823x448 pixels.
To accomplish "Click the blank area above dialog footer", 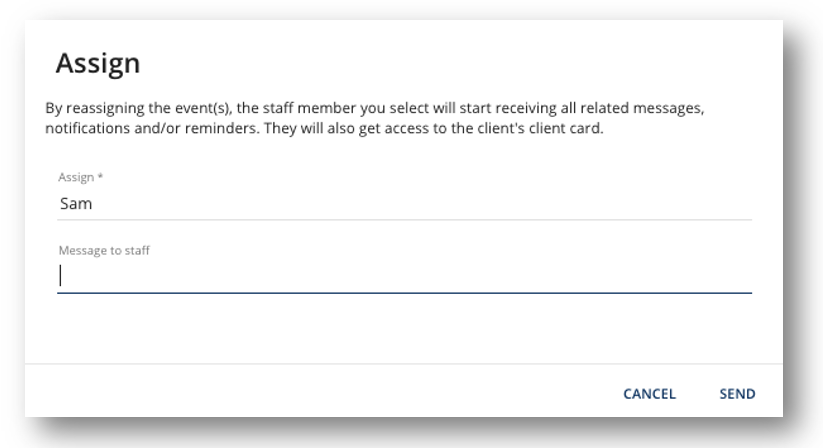I will pos(404,328).
